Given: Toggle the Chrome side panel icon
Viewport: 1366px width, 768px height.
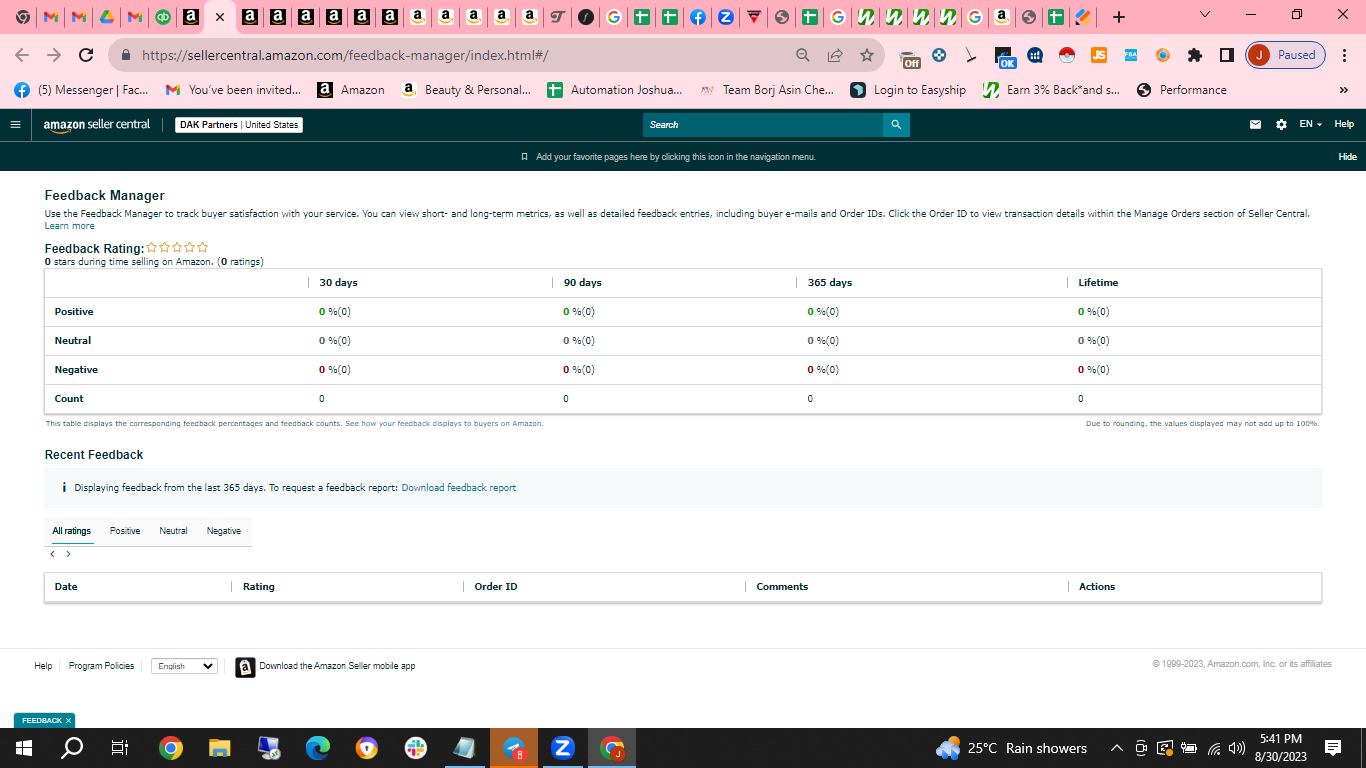Looking at the screenshot, I should (x=1226, y=55).
